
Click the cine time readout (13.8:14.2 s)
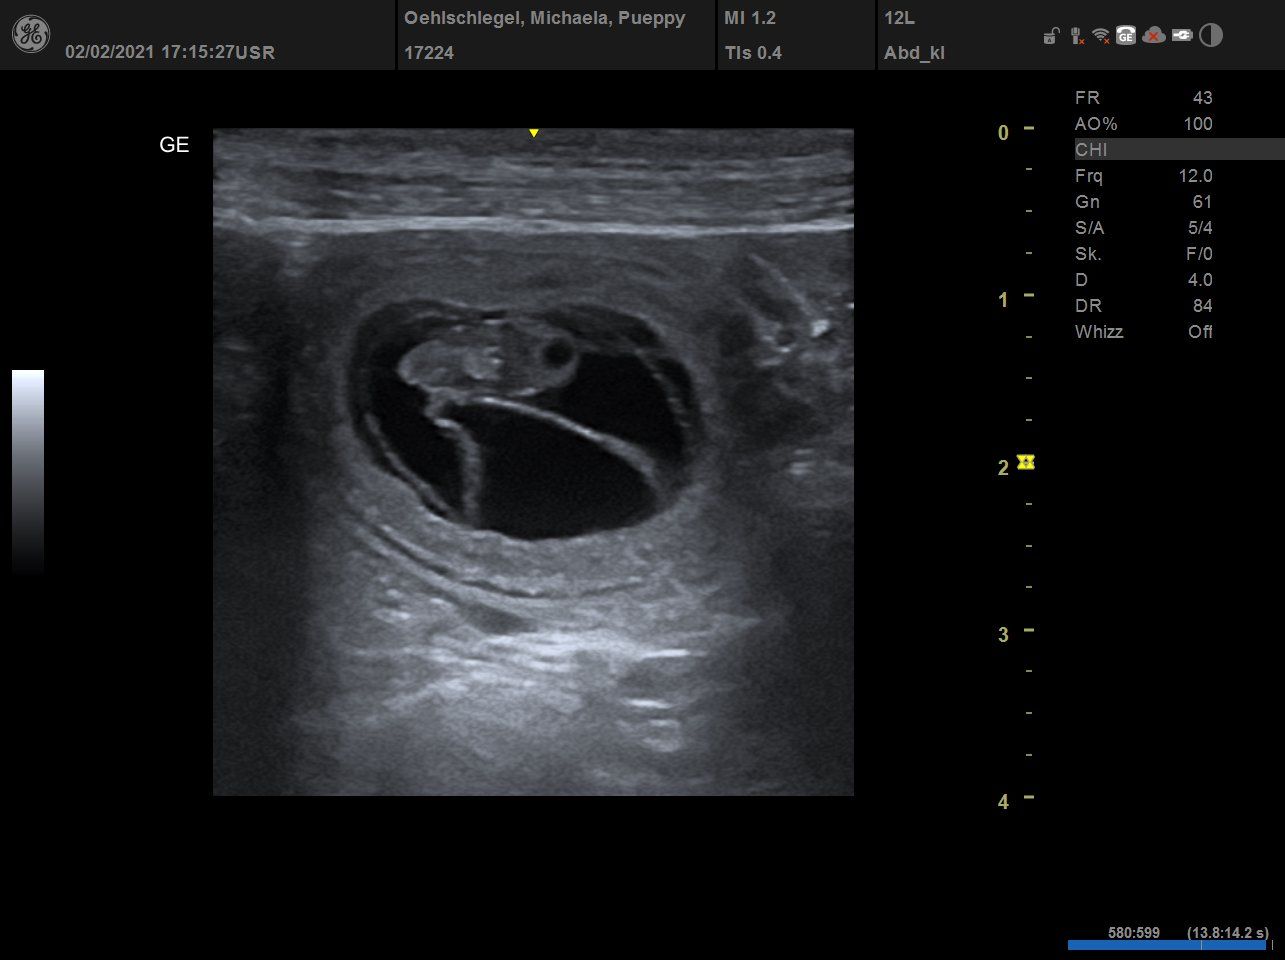click(1228, 933)
